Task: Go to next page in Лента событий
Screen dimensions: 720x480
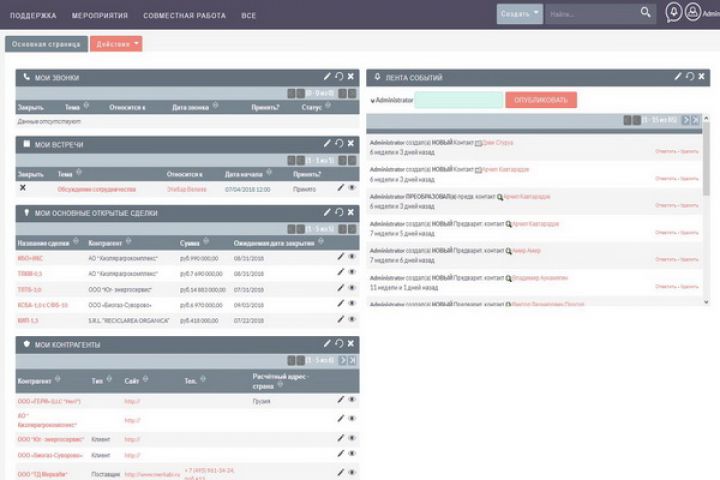Action: coord(686,120)
